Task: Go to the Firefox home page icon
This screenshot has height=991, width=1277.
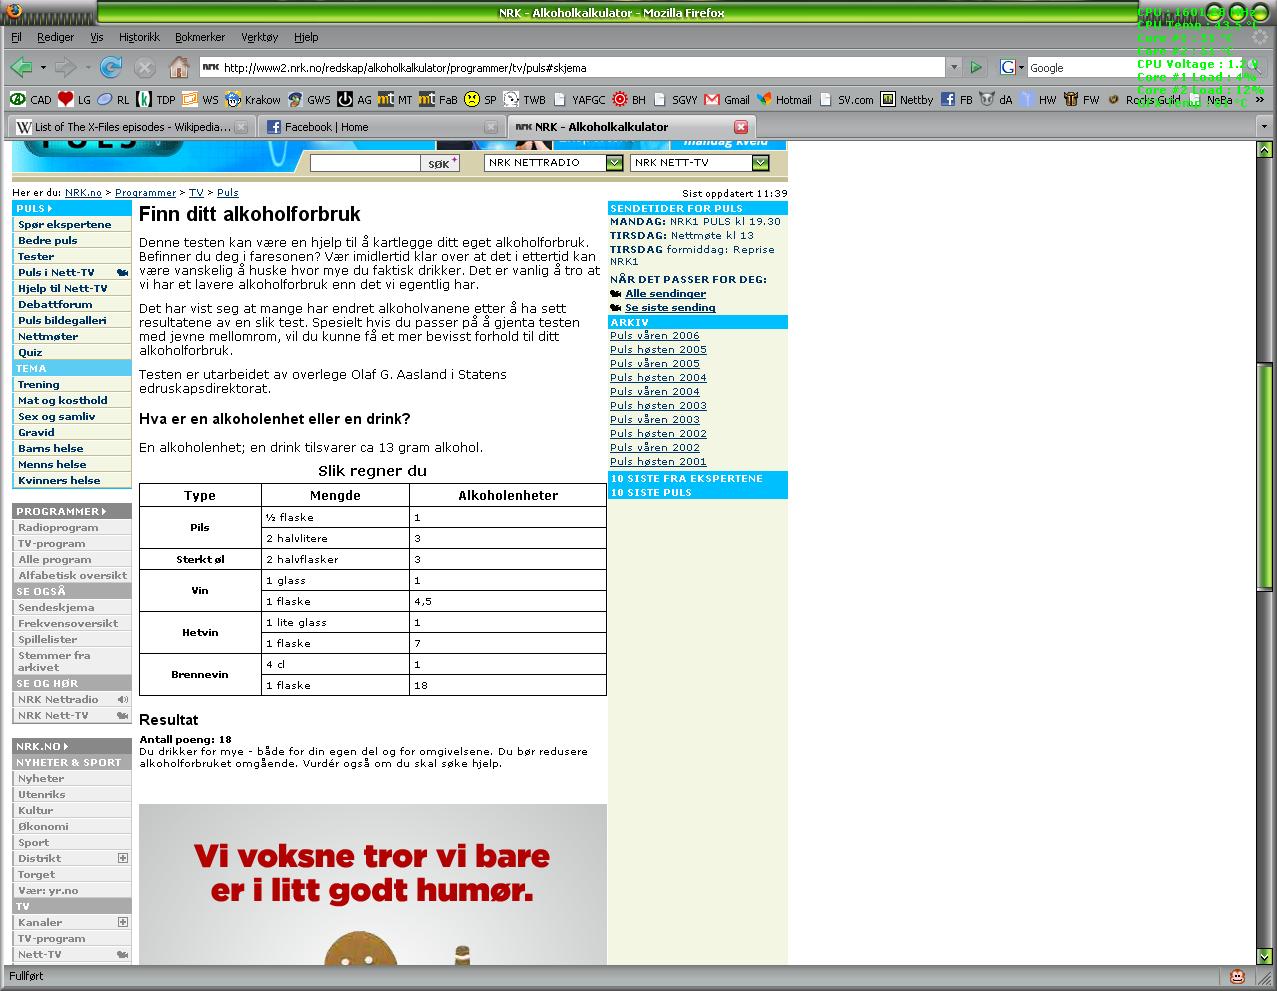Action: tap(179, 67)
